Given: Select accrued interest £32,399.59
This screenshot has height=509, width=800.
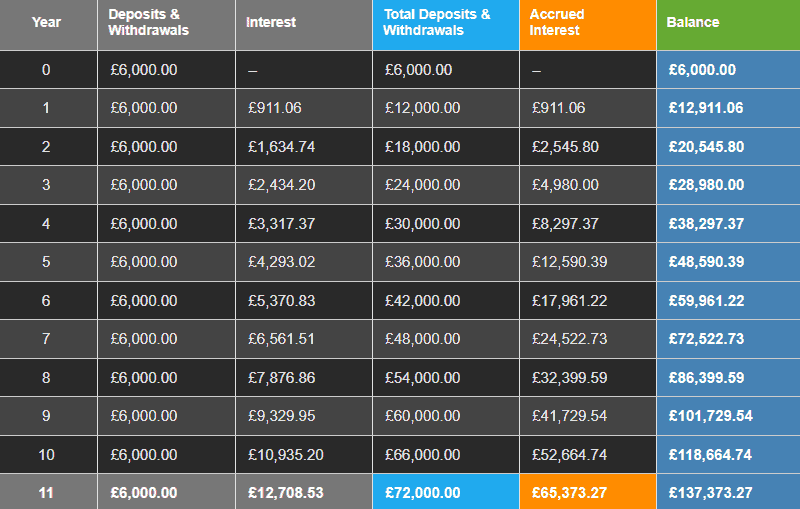Looking at the screenshot, I should tap(569, 378).
